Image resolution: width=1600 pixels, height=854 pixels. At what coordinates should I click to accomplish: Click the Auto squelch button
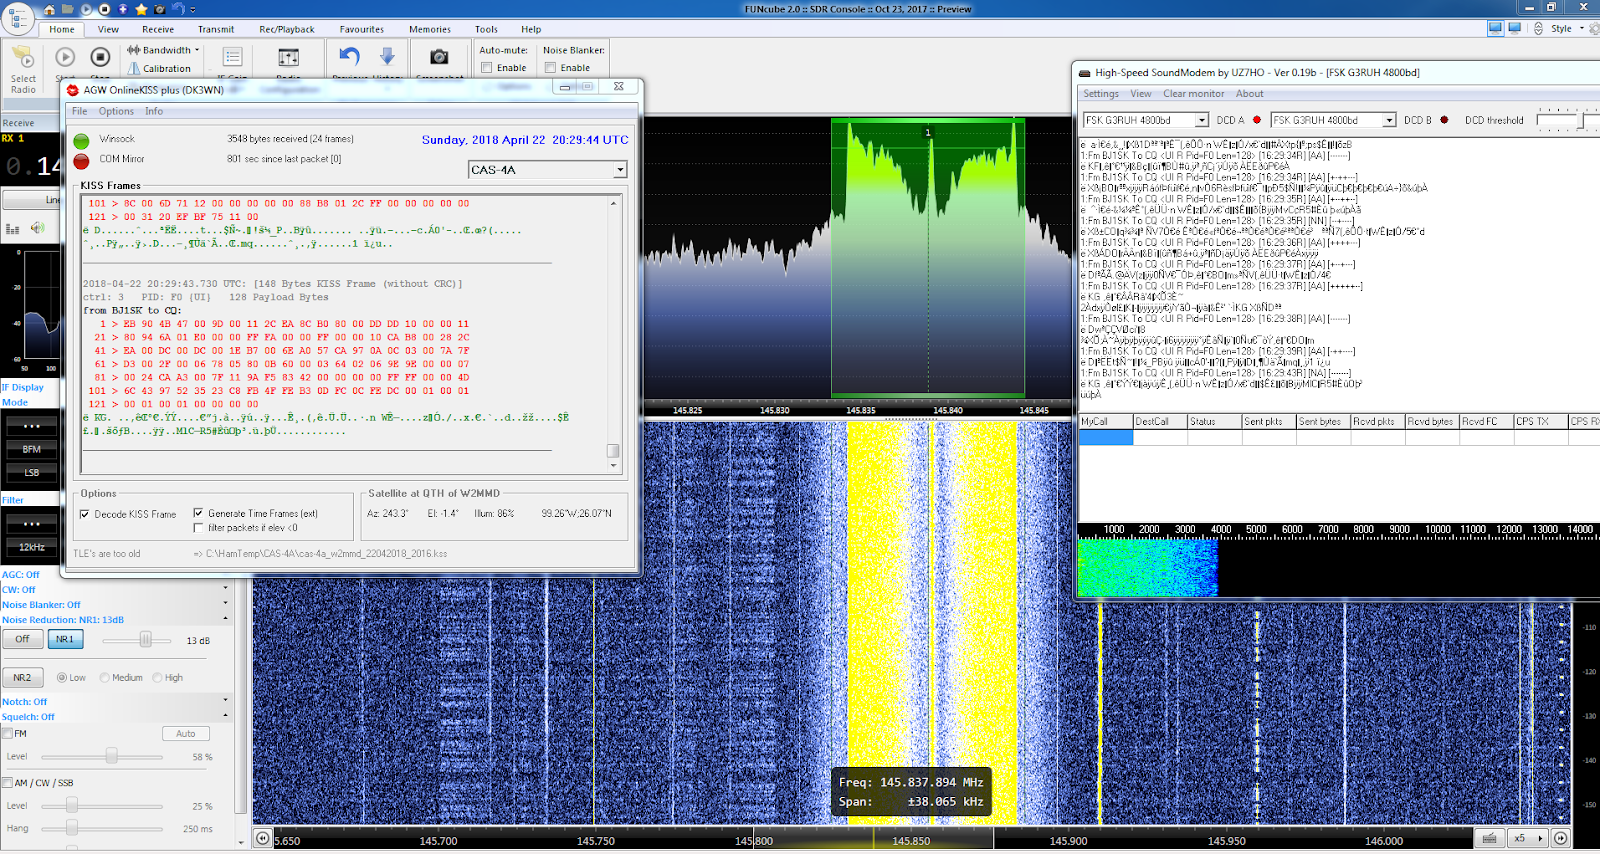(186, 734)
